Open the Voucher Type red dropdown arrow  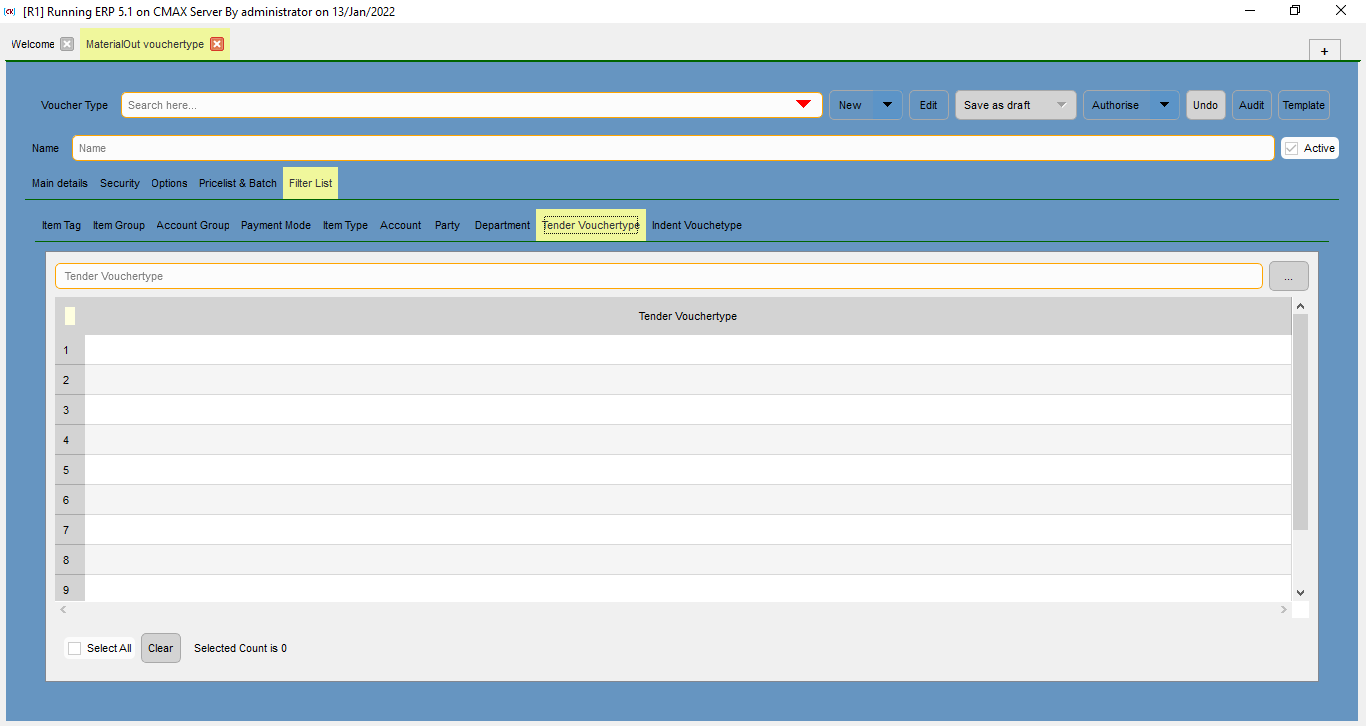(x=803, y=105)
